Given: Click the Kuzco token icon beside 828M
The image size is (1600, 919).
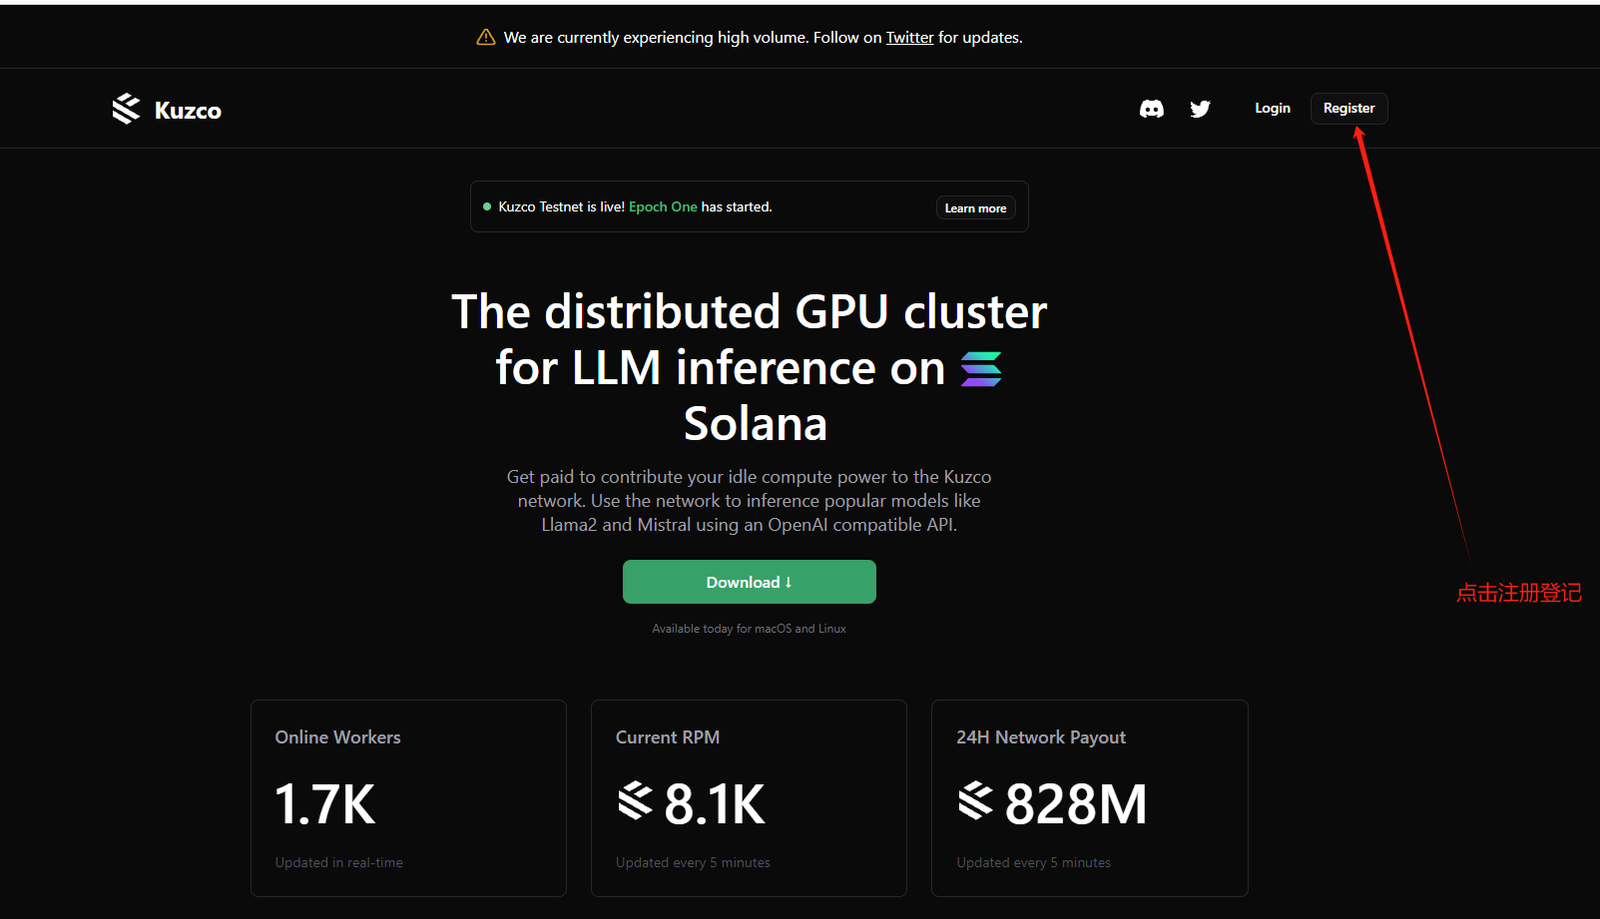Looking at the screenshot, I should pos(976,801).
